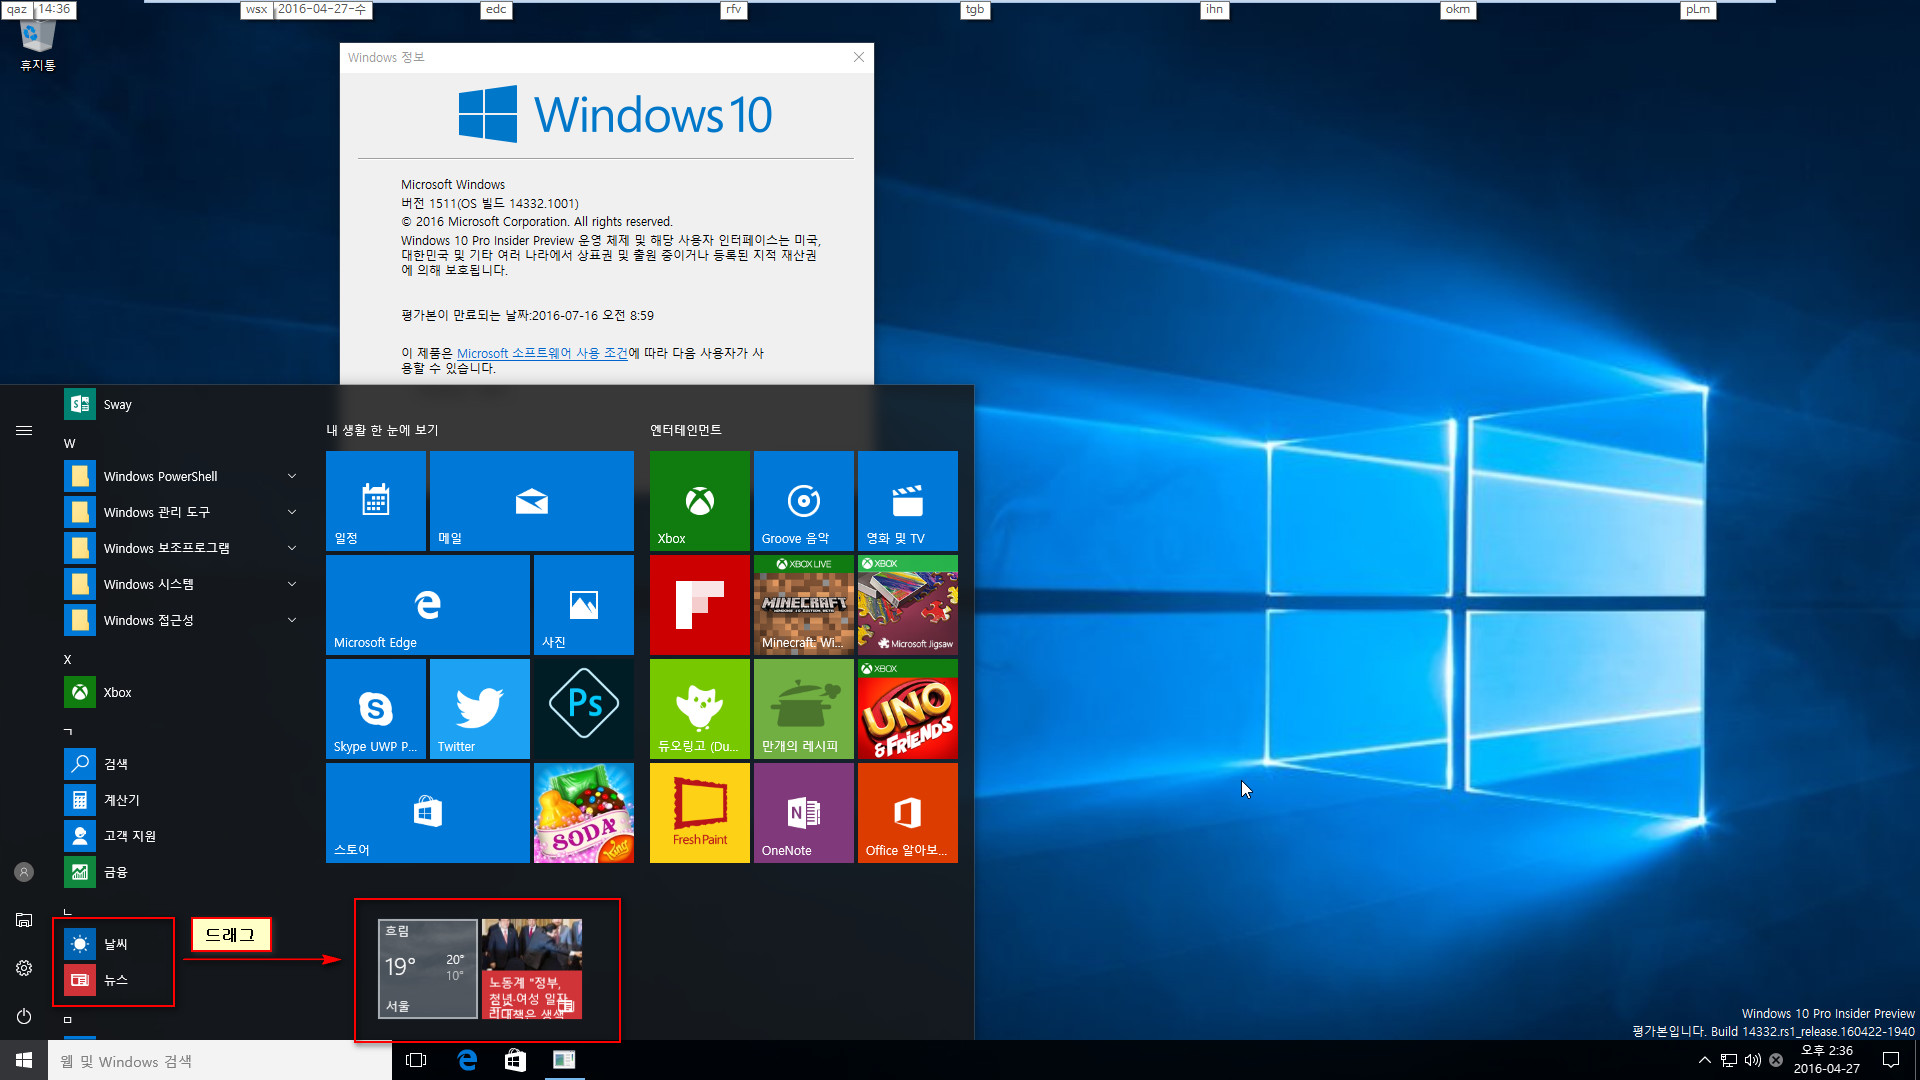Open the volume icon in the tray
The image size is (1920, 1080).
click(x=1753, y=1060)
